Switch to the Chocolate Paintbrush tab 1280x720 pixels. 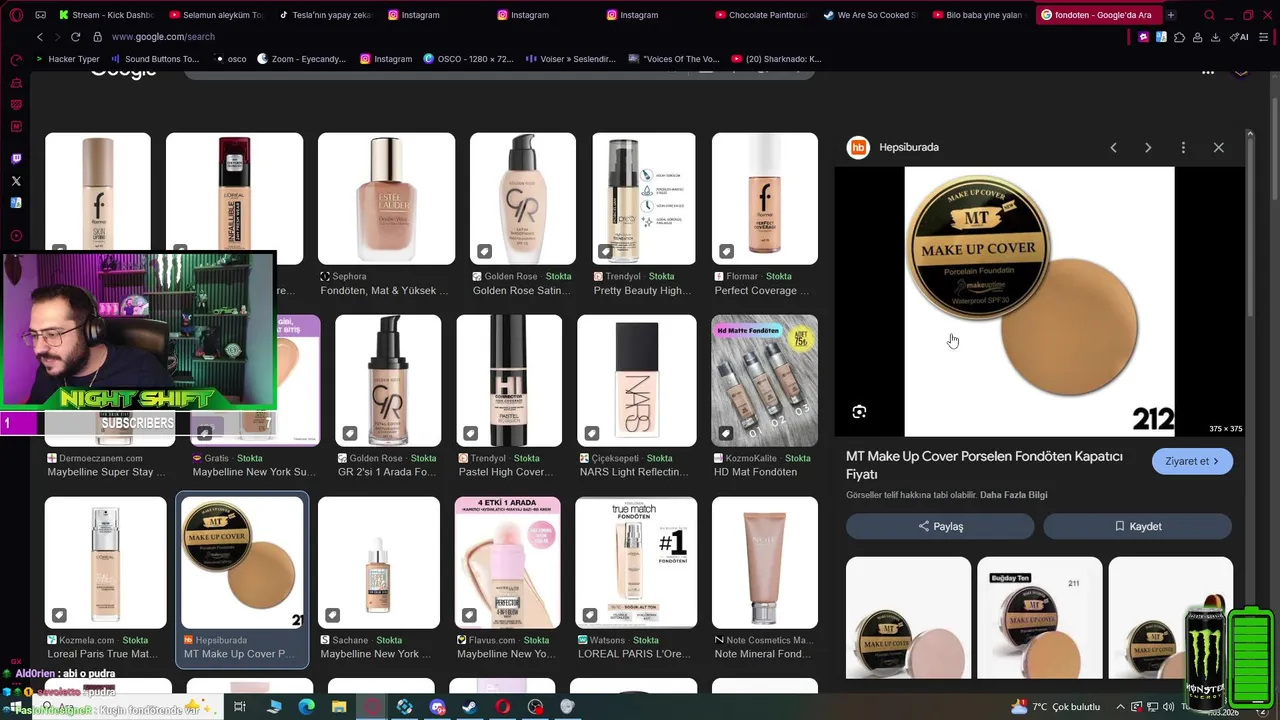(x=762, y=15)
